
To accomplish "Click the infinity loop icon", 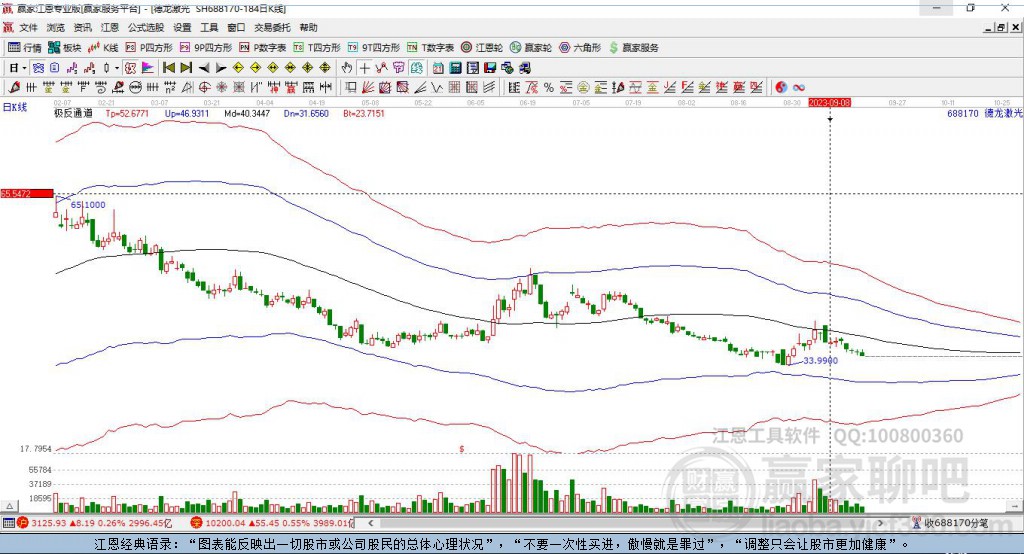I will (x=798, y=88).
